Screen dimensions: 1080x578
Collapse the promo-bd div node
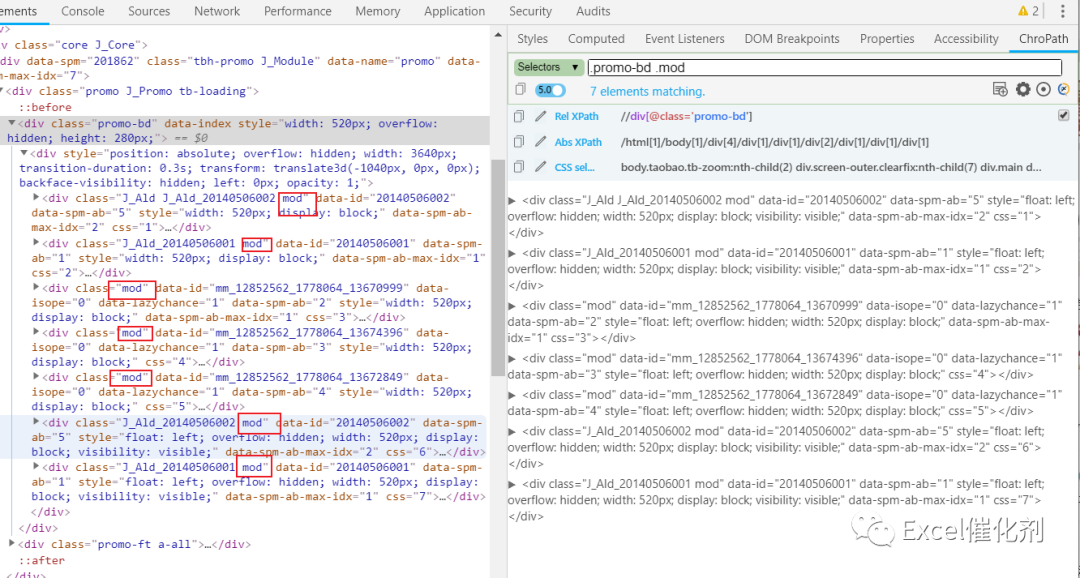pyautogui.click(x=12, y=124)
